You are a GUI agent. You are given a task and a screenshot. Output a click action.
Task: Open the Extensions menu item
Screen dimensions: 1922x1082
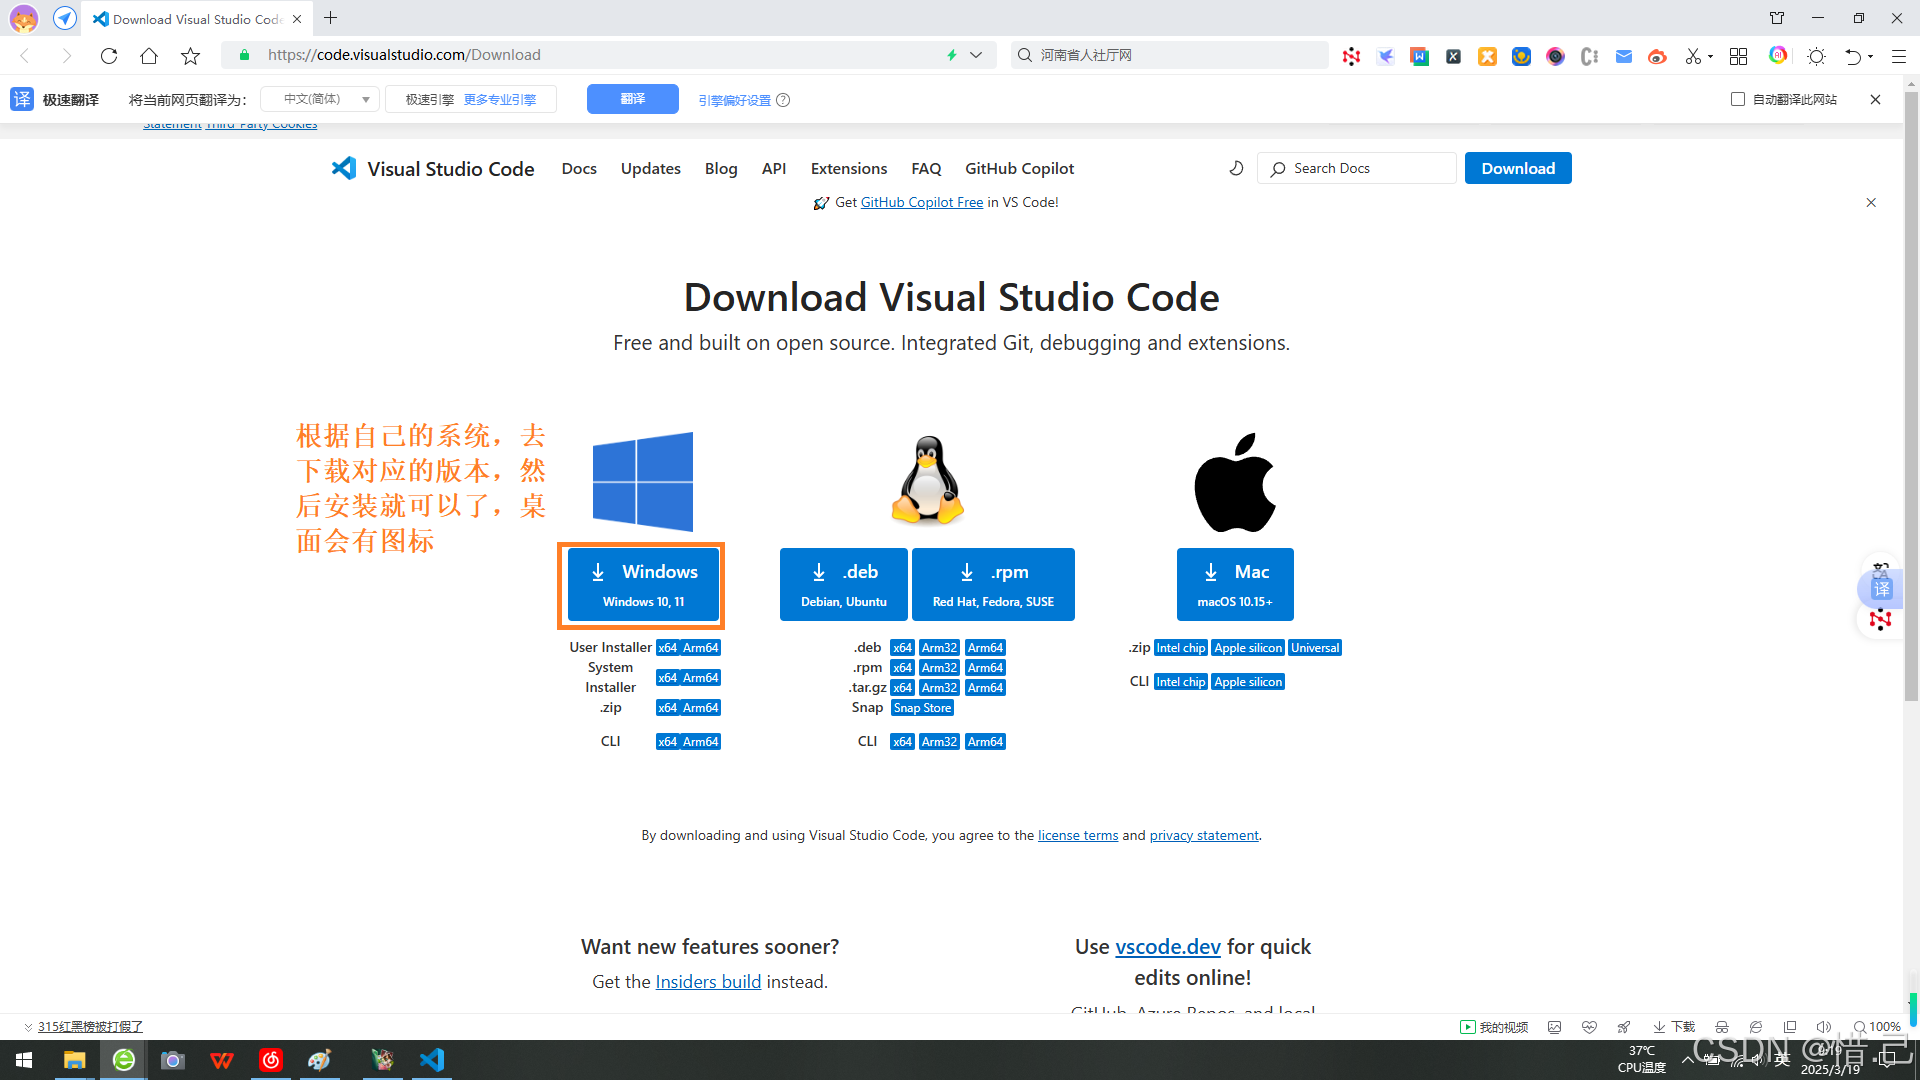pos(848,168)
